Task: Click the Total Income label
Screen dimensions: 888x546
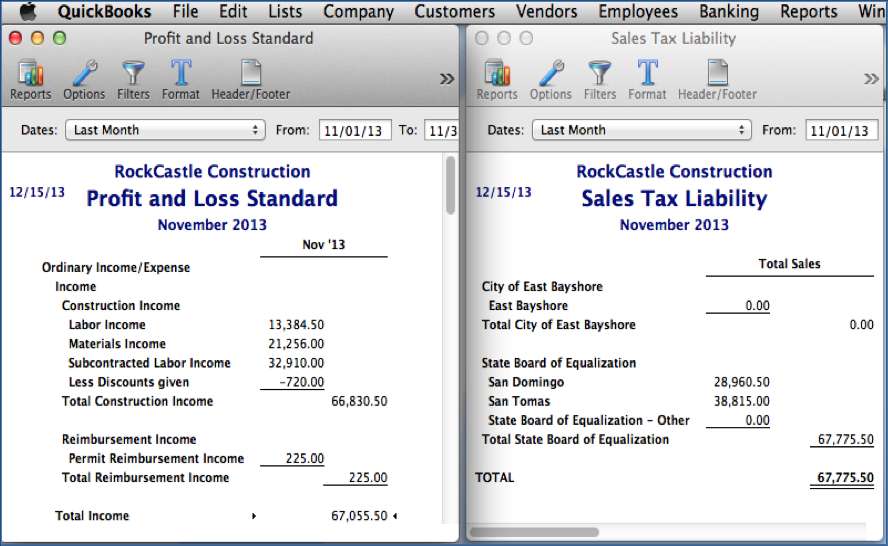Action: click(x=92, y=516)
